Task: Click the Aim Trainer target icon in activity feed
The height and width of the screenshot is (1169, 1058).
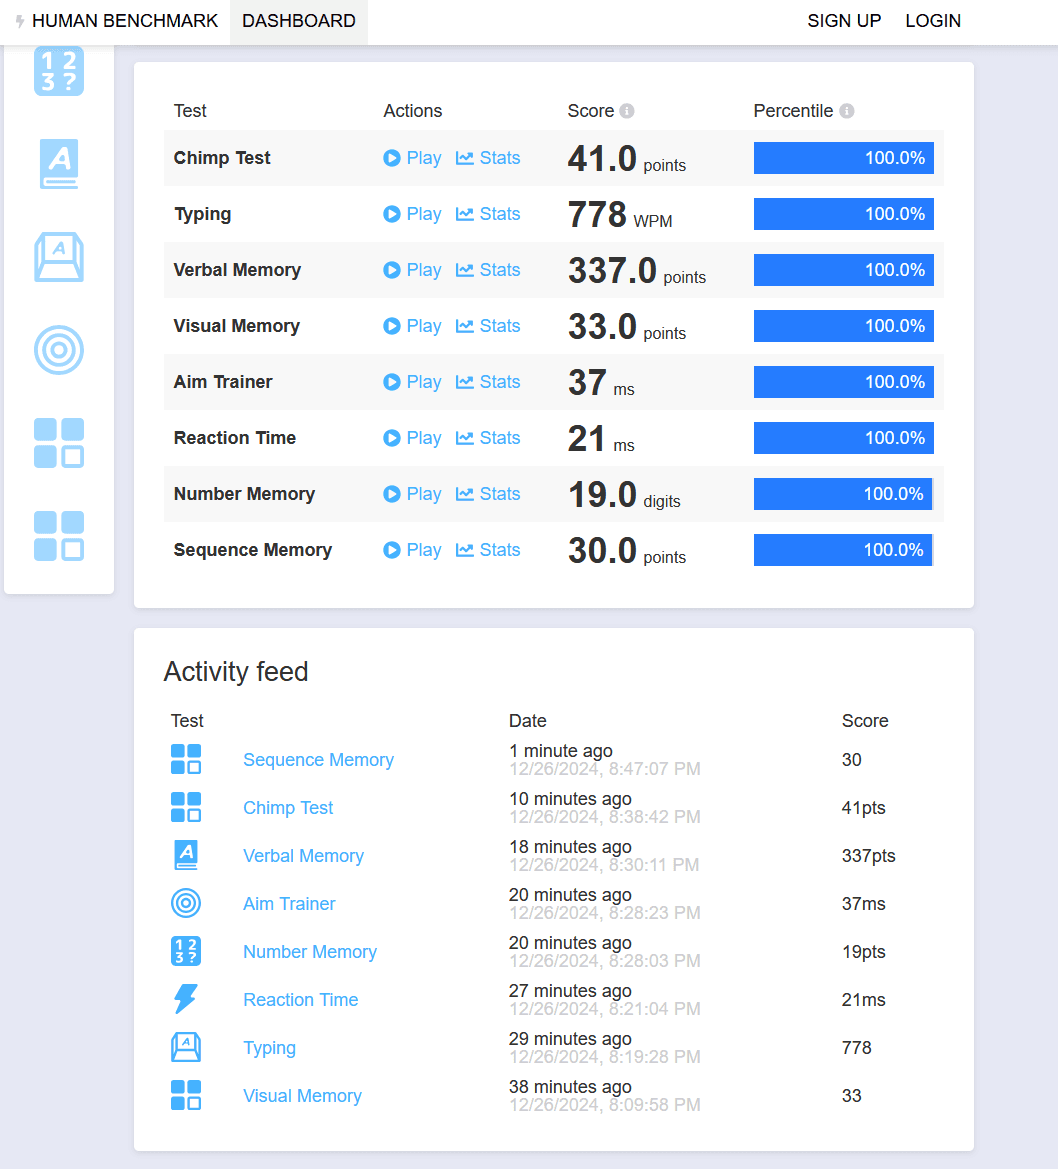Action: pos(188,903)
